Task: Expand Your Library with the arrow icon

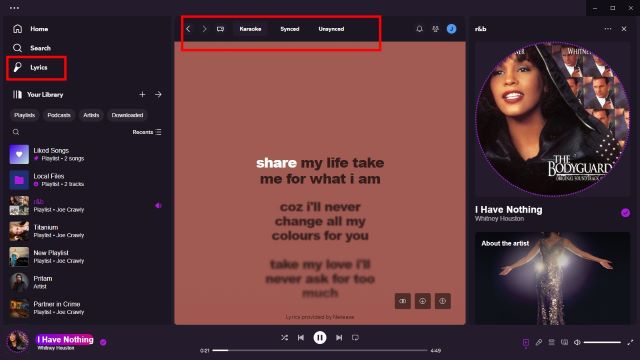Action: [158, 95]
